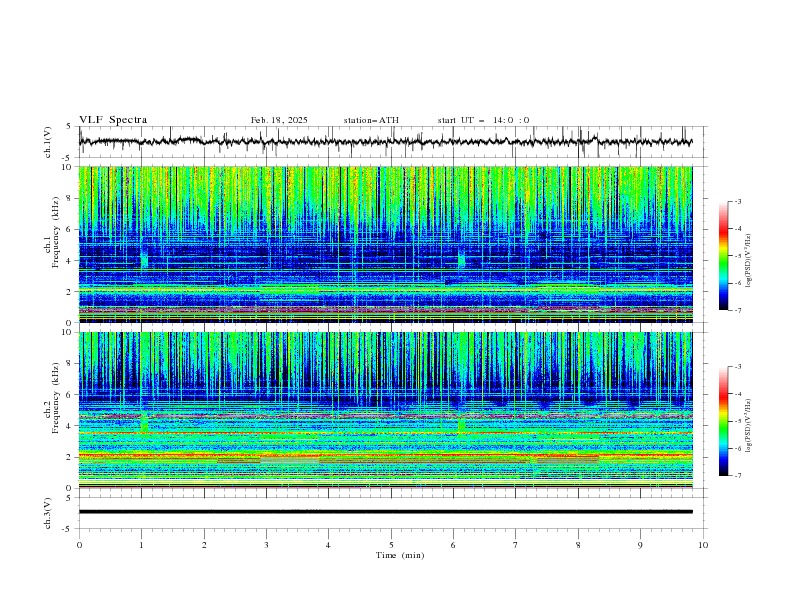Click time axis tick label "0"
Screen dimensions: 792x612
click(79, 545)
